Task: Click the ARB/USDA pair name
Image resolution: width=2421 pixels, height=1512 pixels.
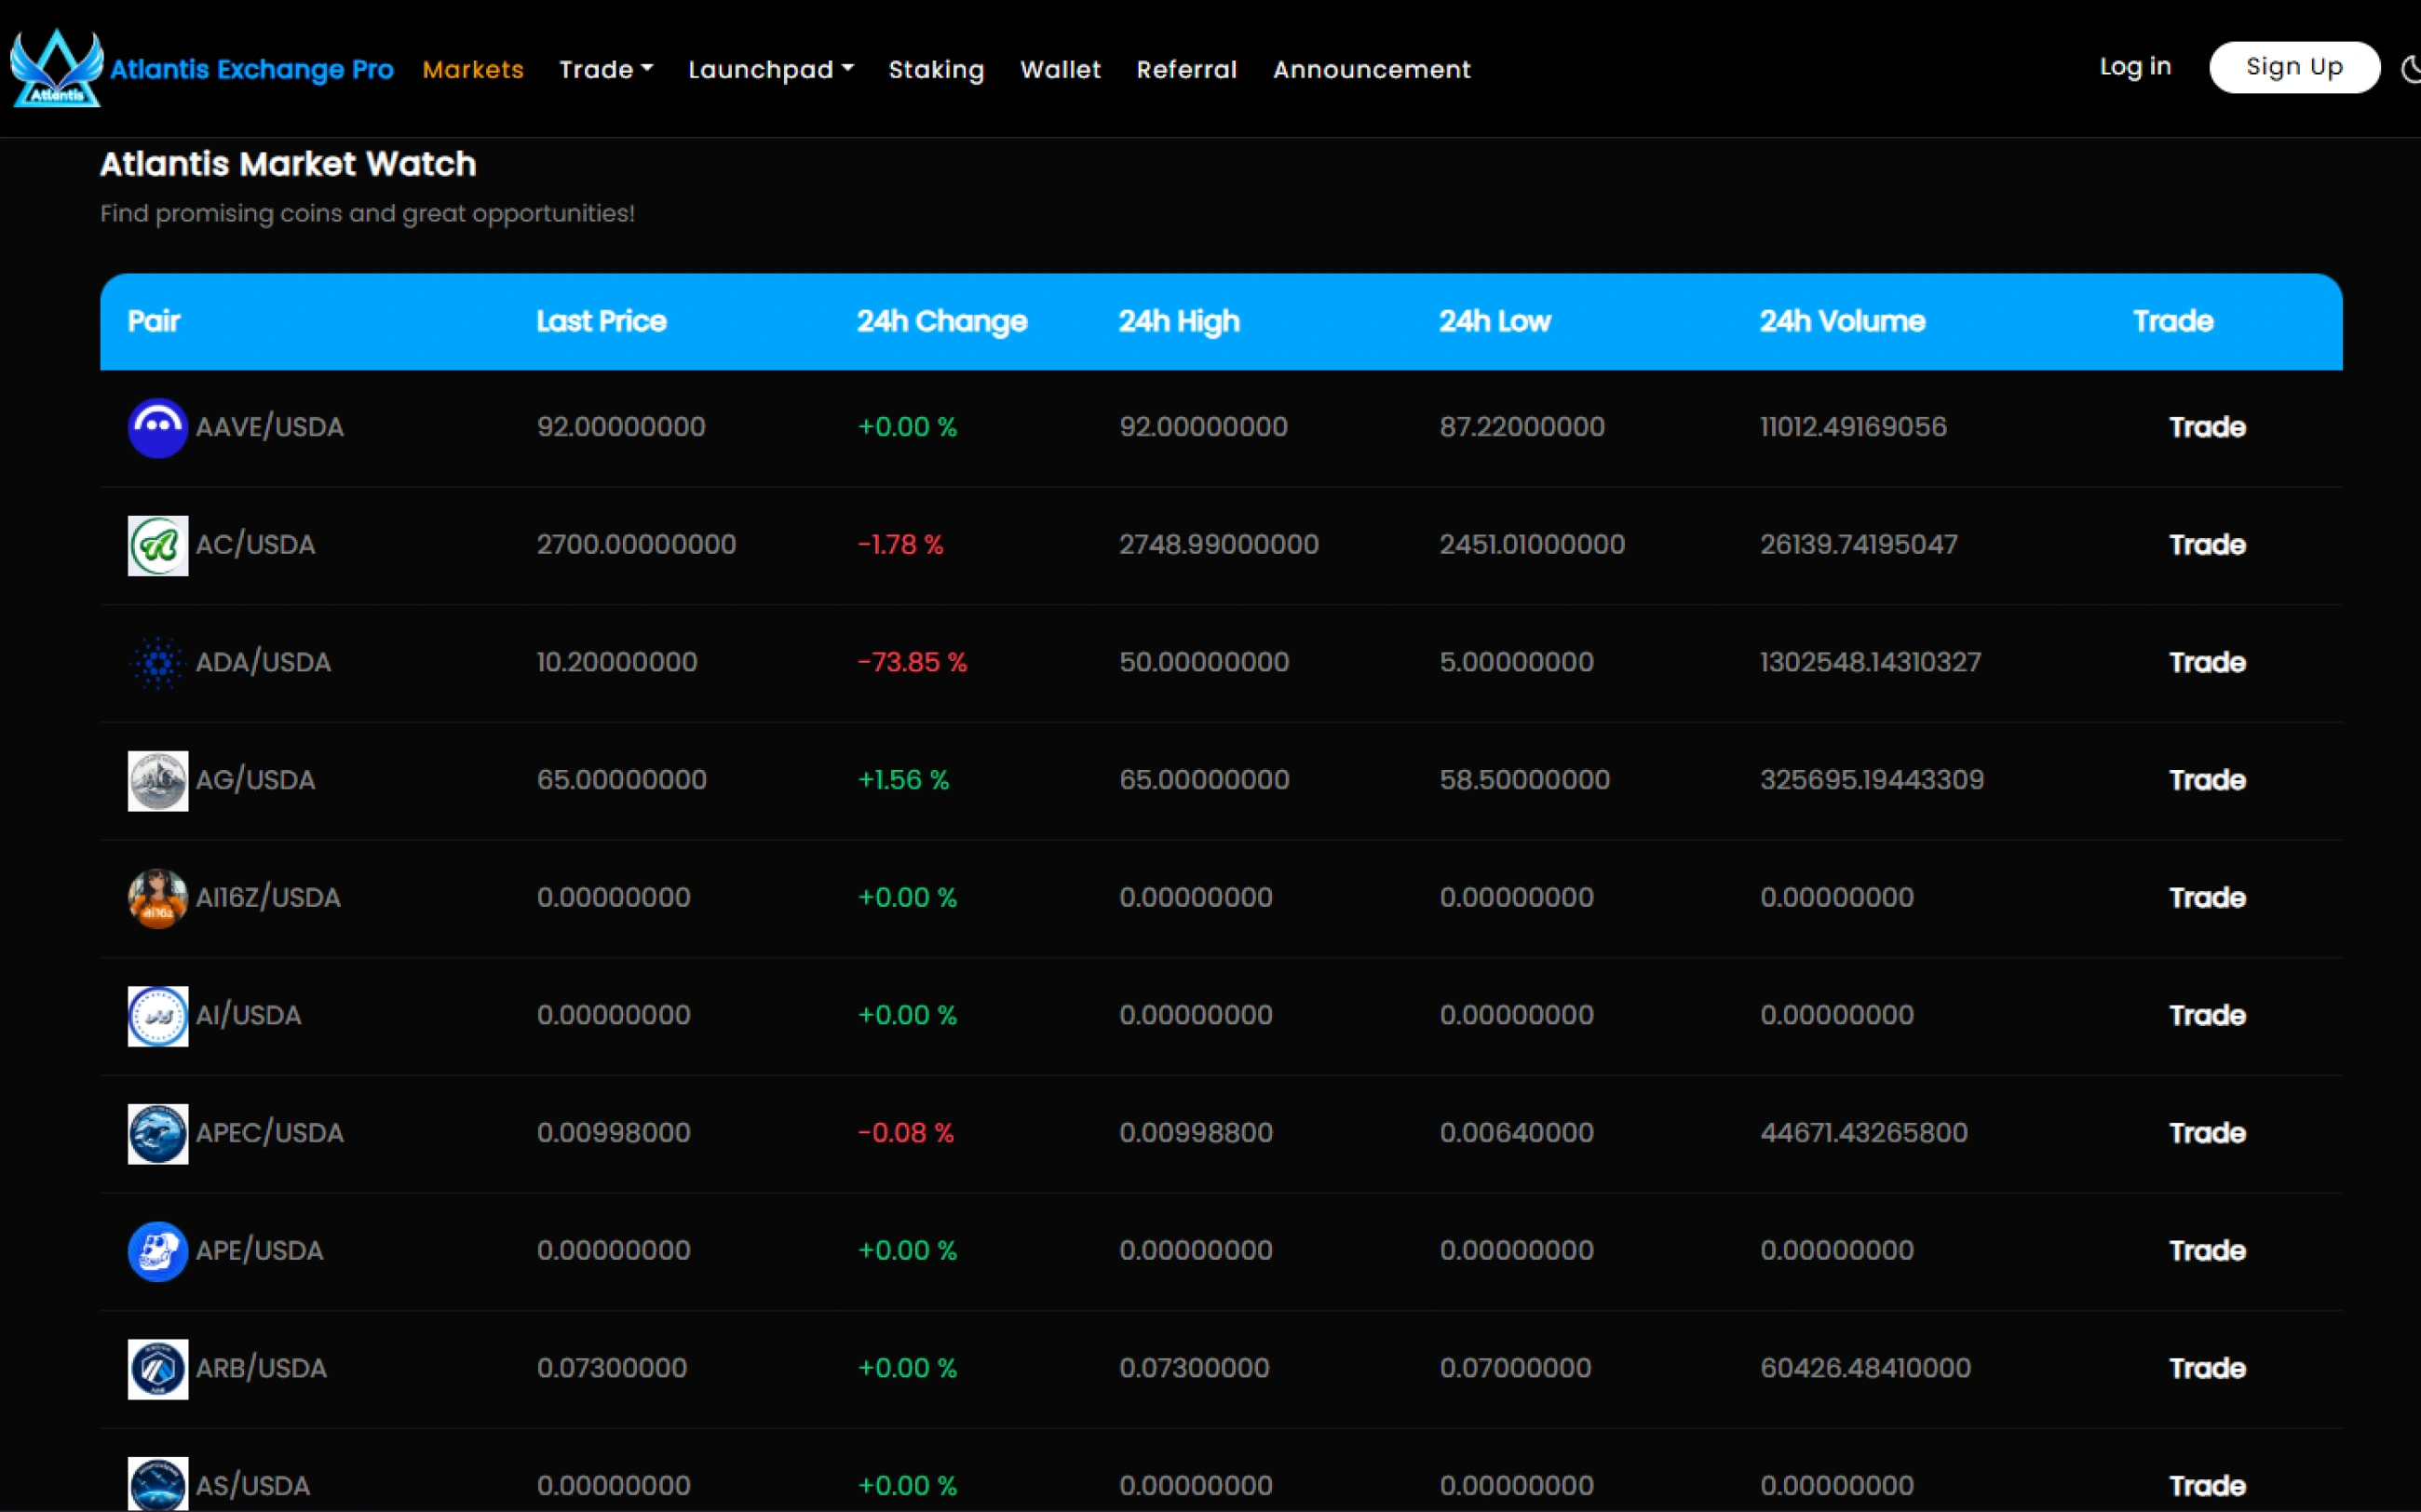Action: (261, 1368)
